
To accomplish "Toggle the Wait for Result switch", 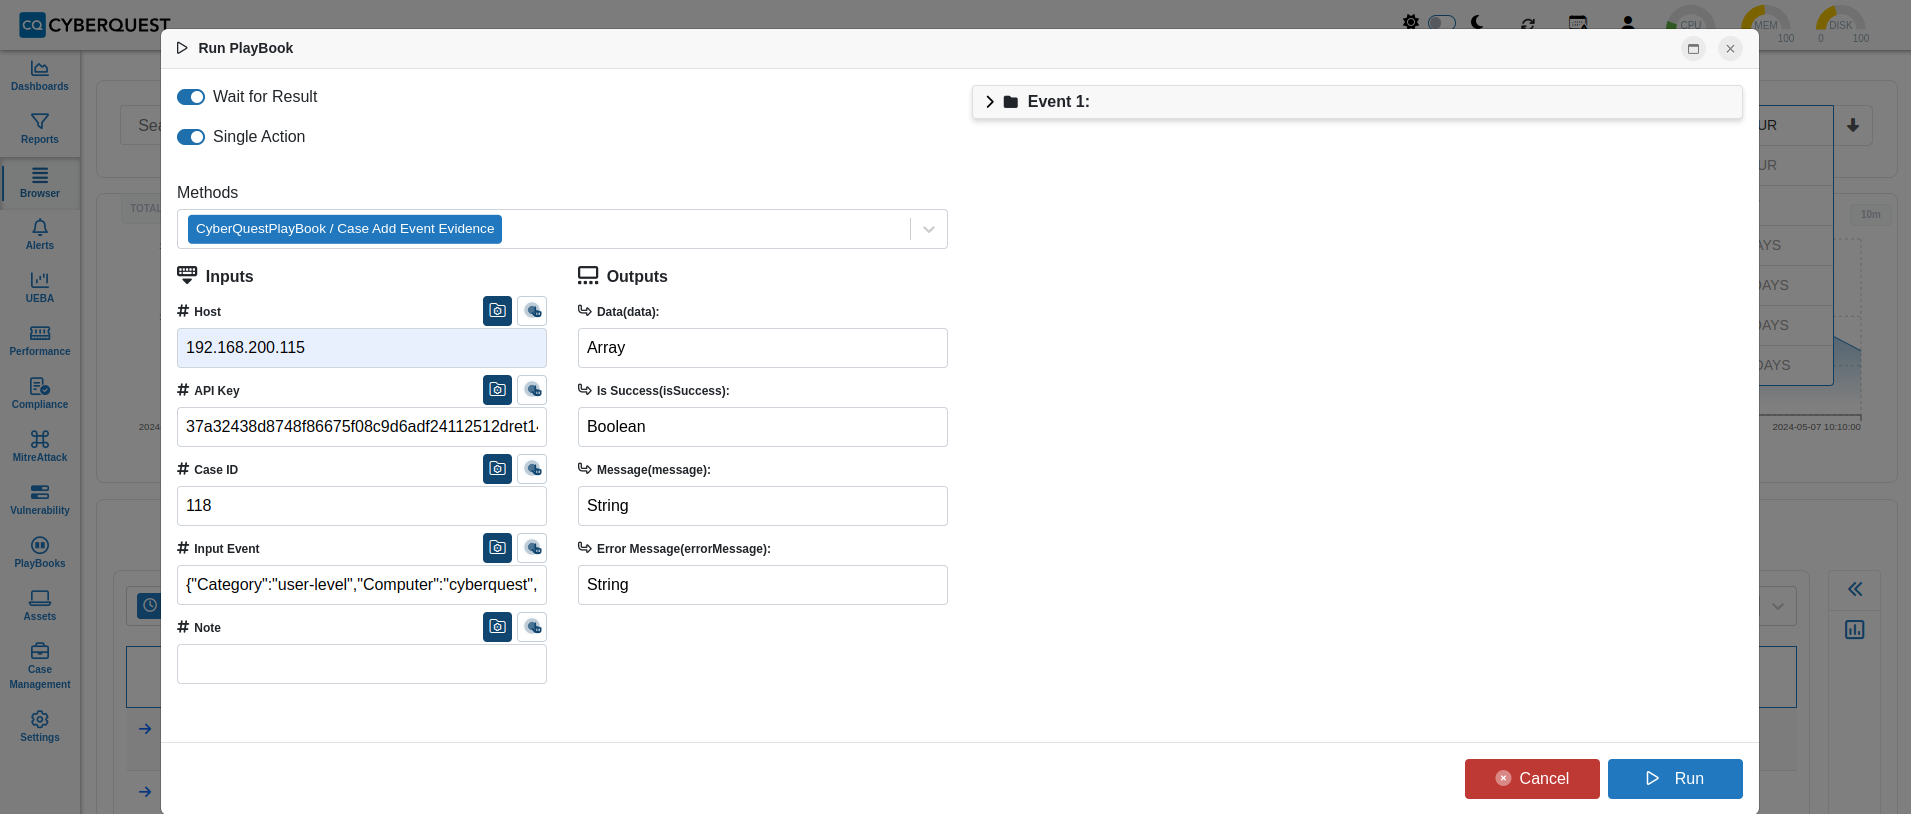I will click(x=191, y=97).
